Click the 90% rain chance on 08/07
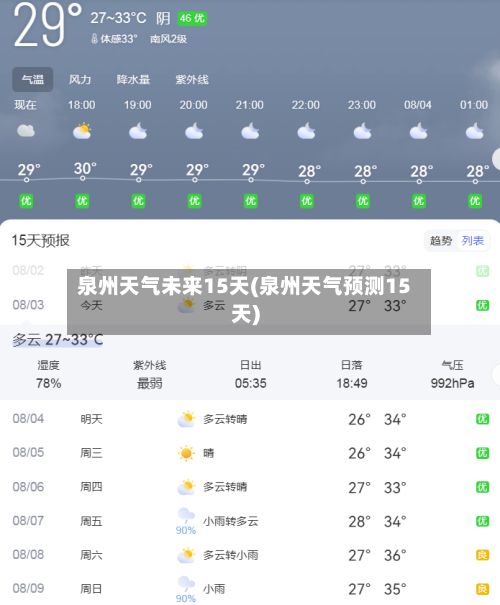This screenshot has width=500, height=605. click(186, 531)
